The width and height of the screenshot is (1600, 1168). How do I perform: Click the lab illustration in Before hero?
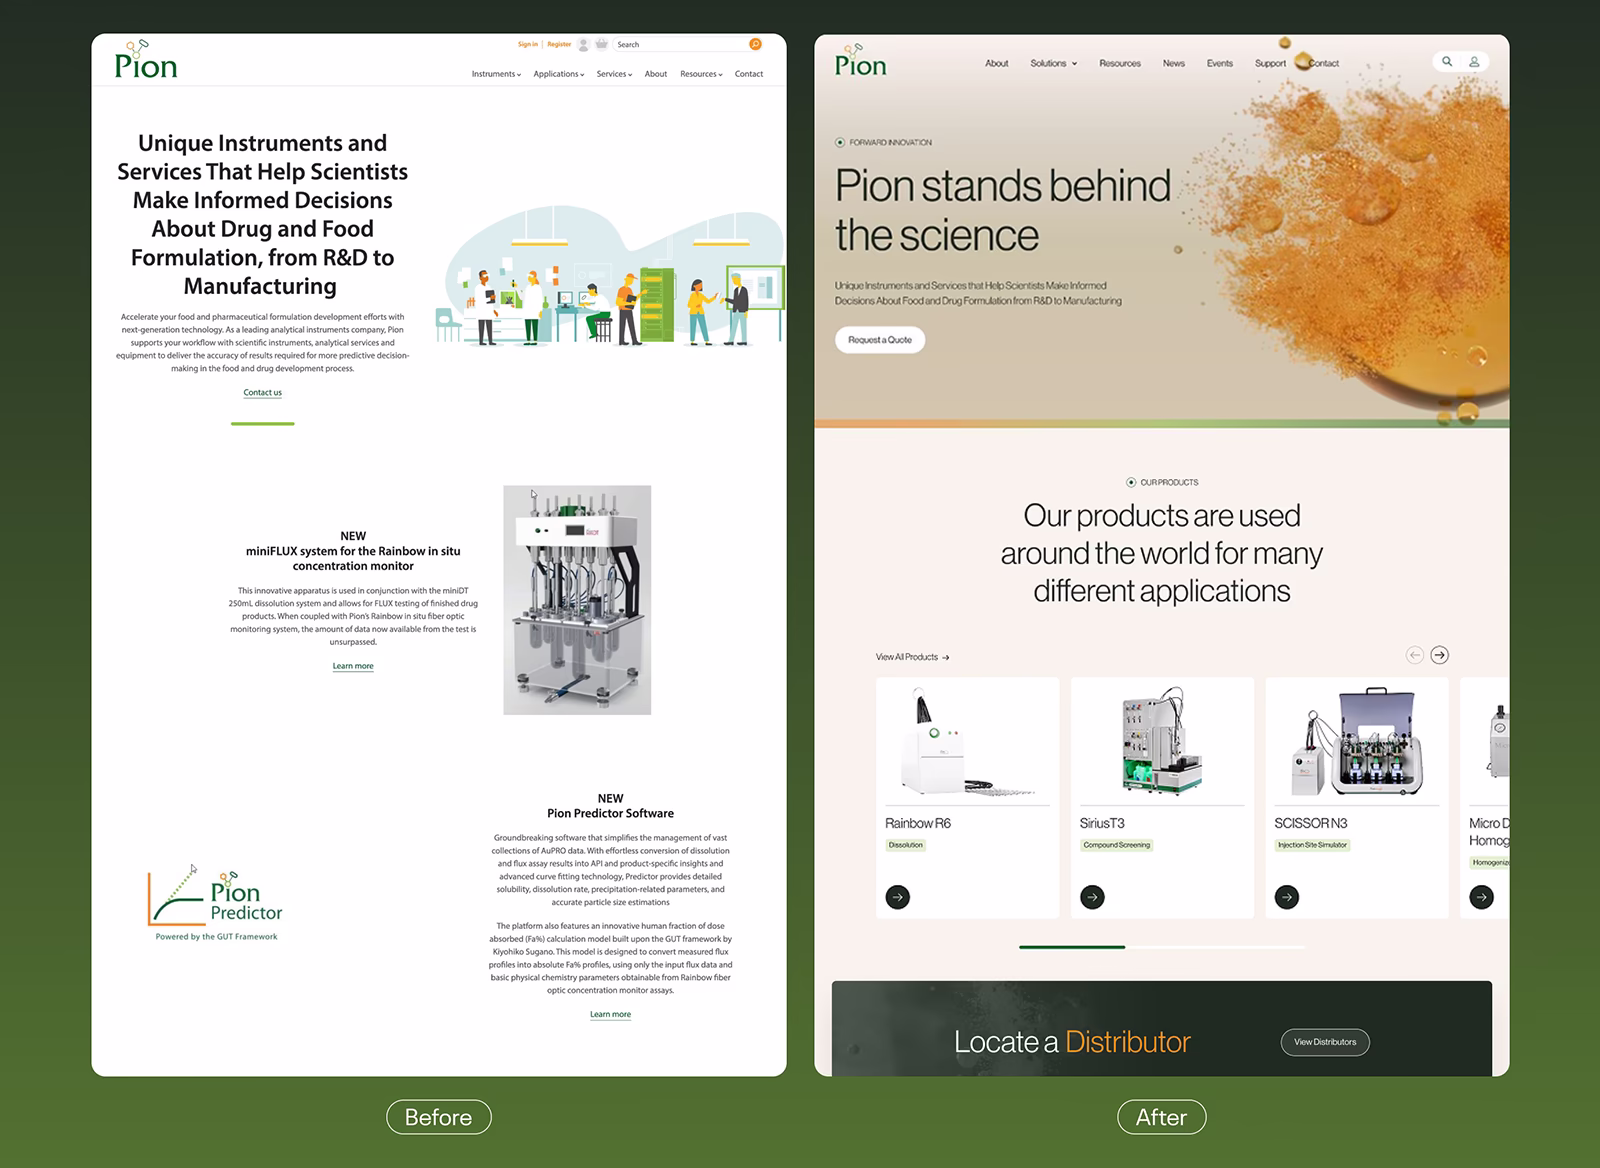[x=610, y=277]
